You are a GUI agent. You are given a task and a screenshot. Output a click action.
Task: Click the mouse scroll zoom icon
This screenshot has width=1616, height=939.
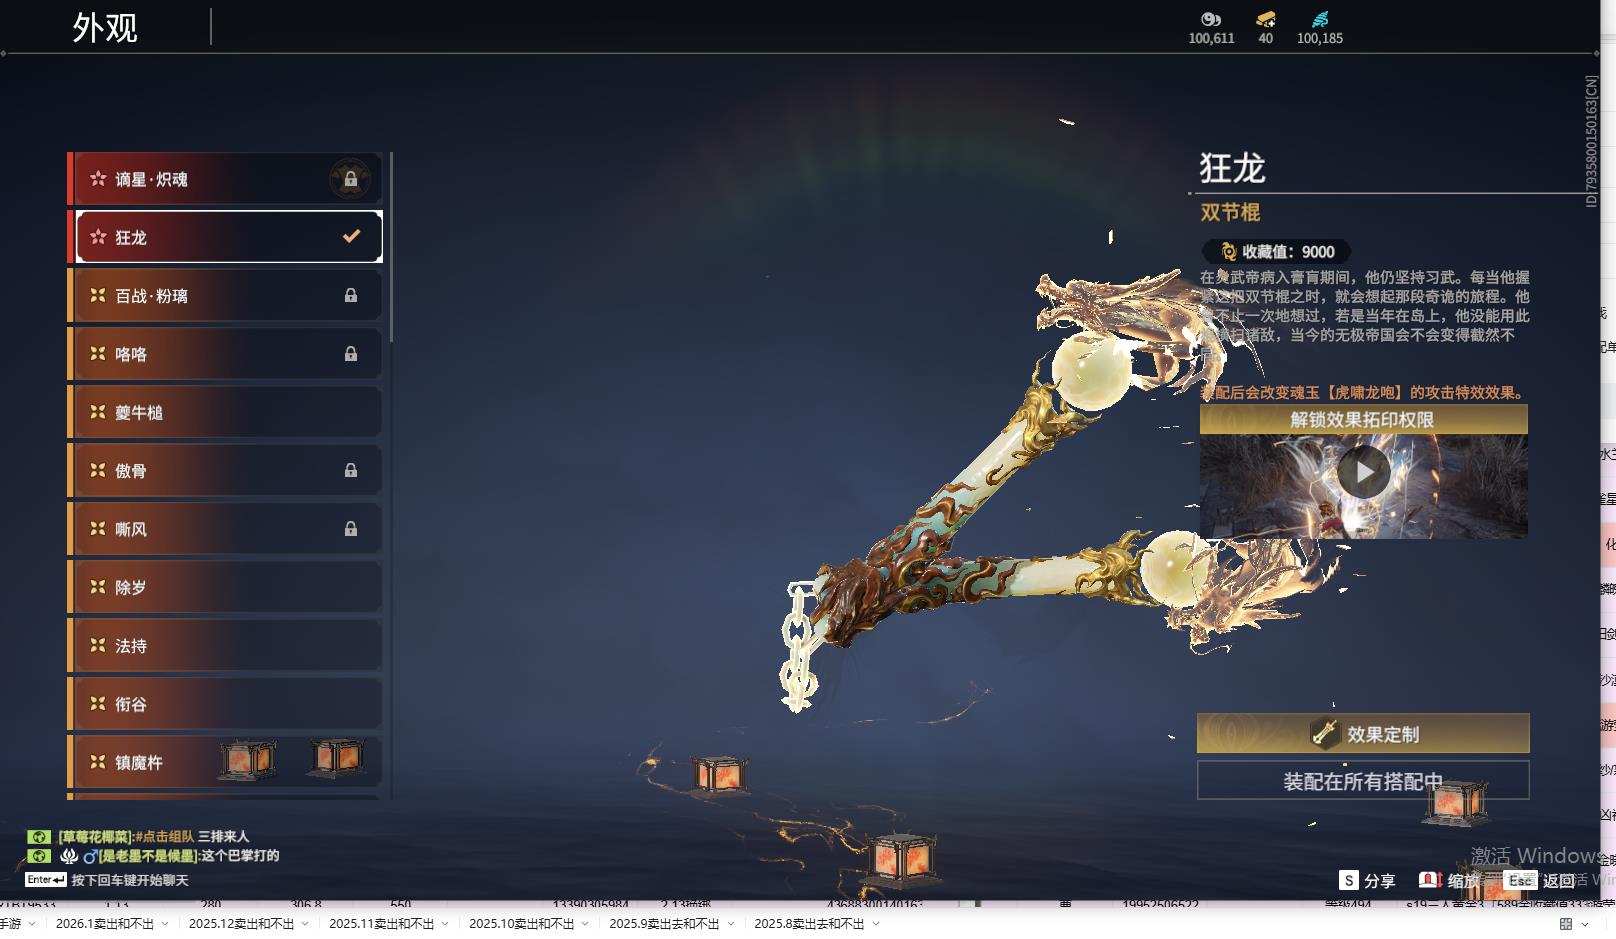(x=1430, y=880)
